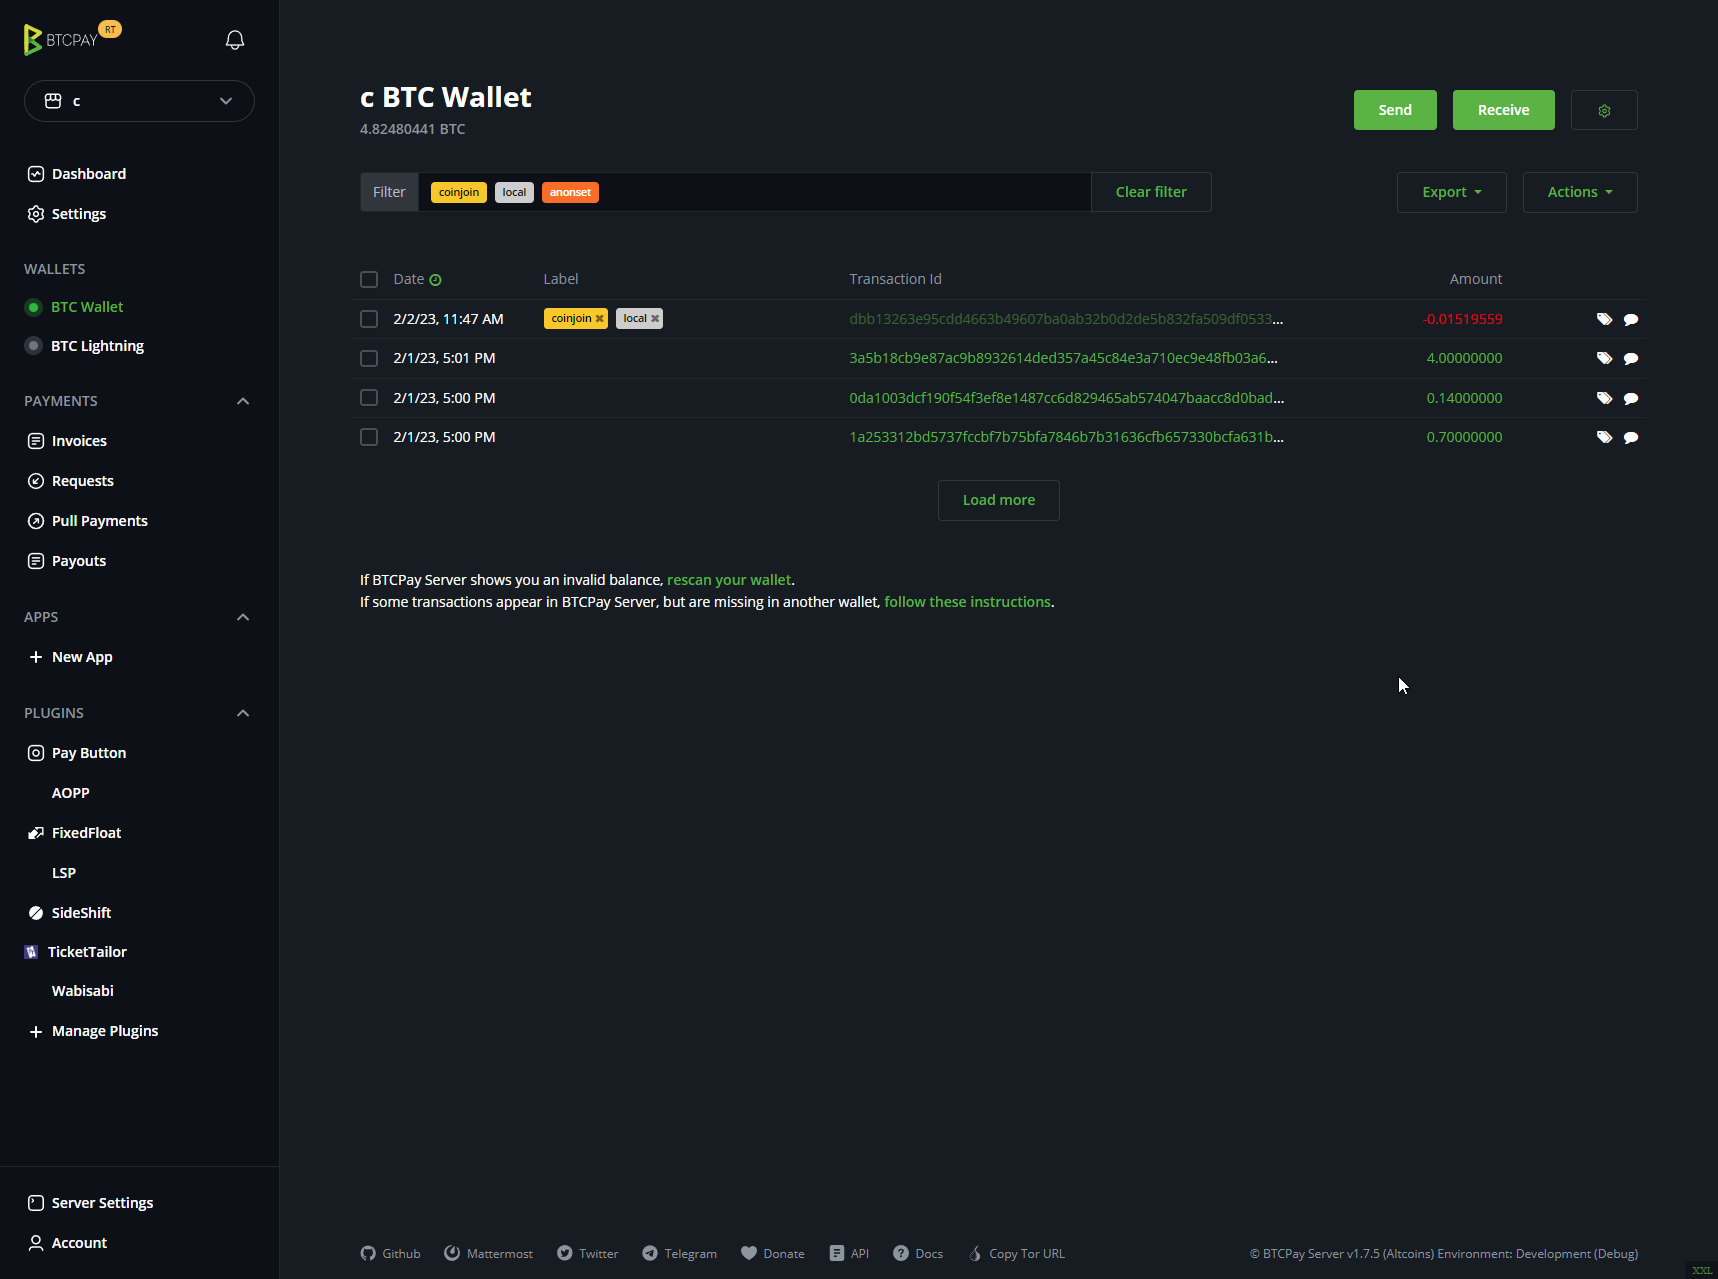
Task: Click the tag icon on the first transaction row
Action: click(1605, 318)
